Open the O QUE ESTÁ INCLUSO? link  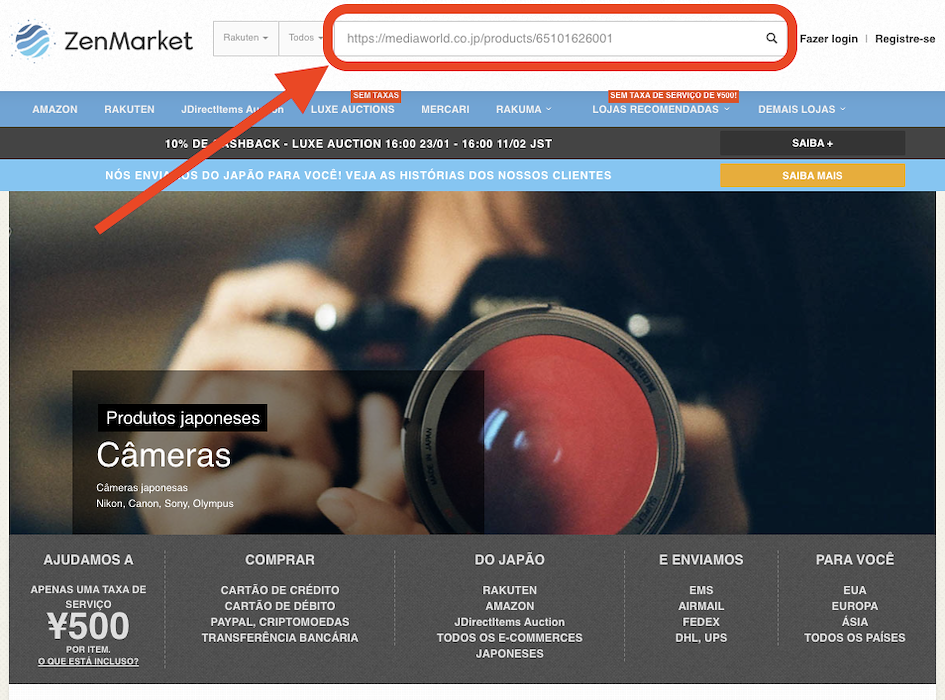click(x=89, y=661)
